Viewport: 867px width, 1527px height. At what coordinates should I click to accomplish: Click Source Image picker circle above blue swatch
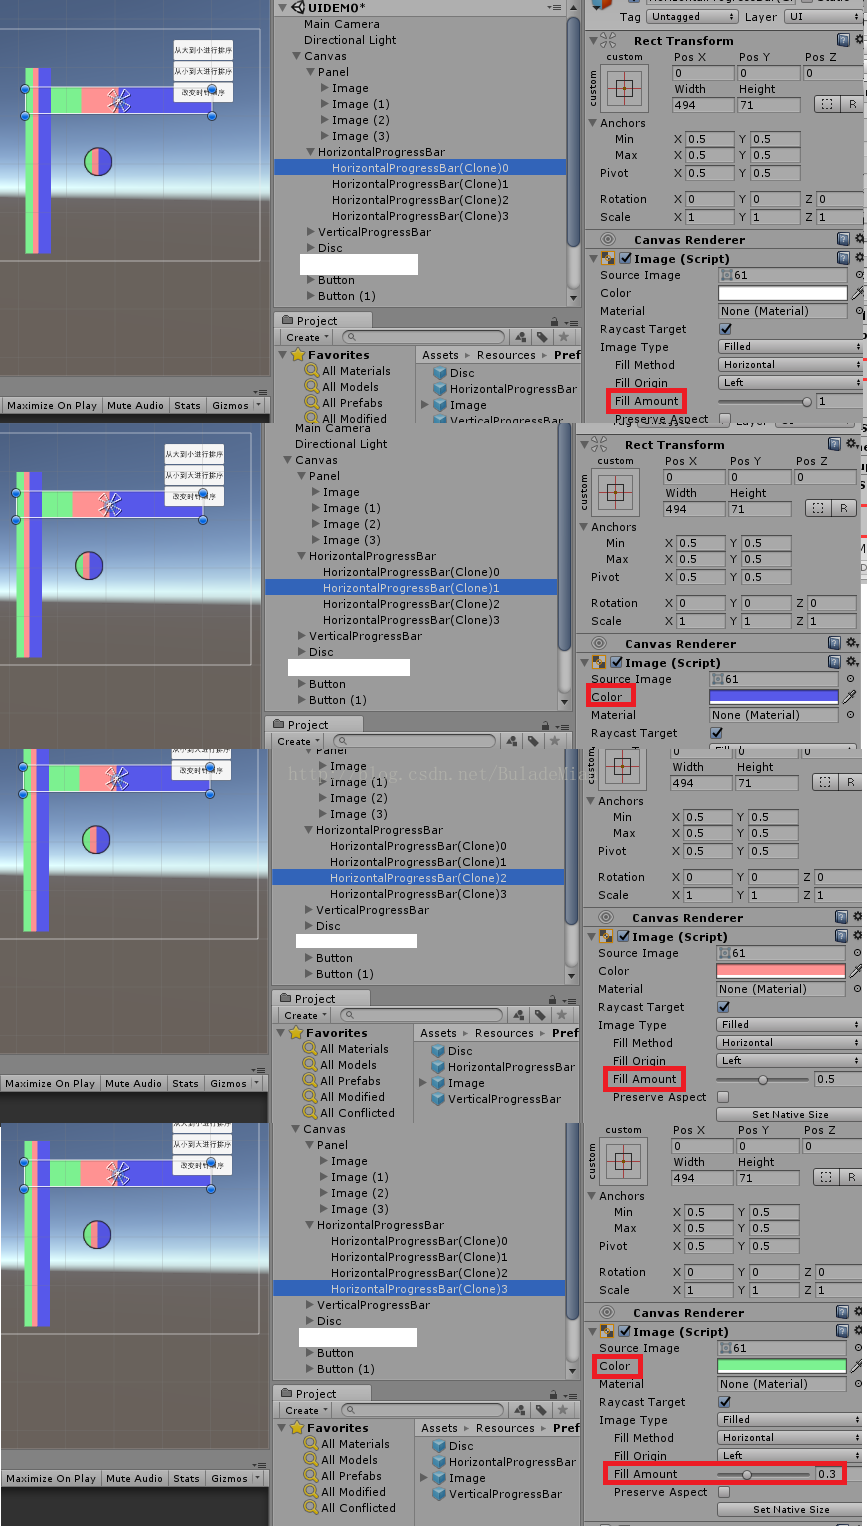point(850,679)
